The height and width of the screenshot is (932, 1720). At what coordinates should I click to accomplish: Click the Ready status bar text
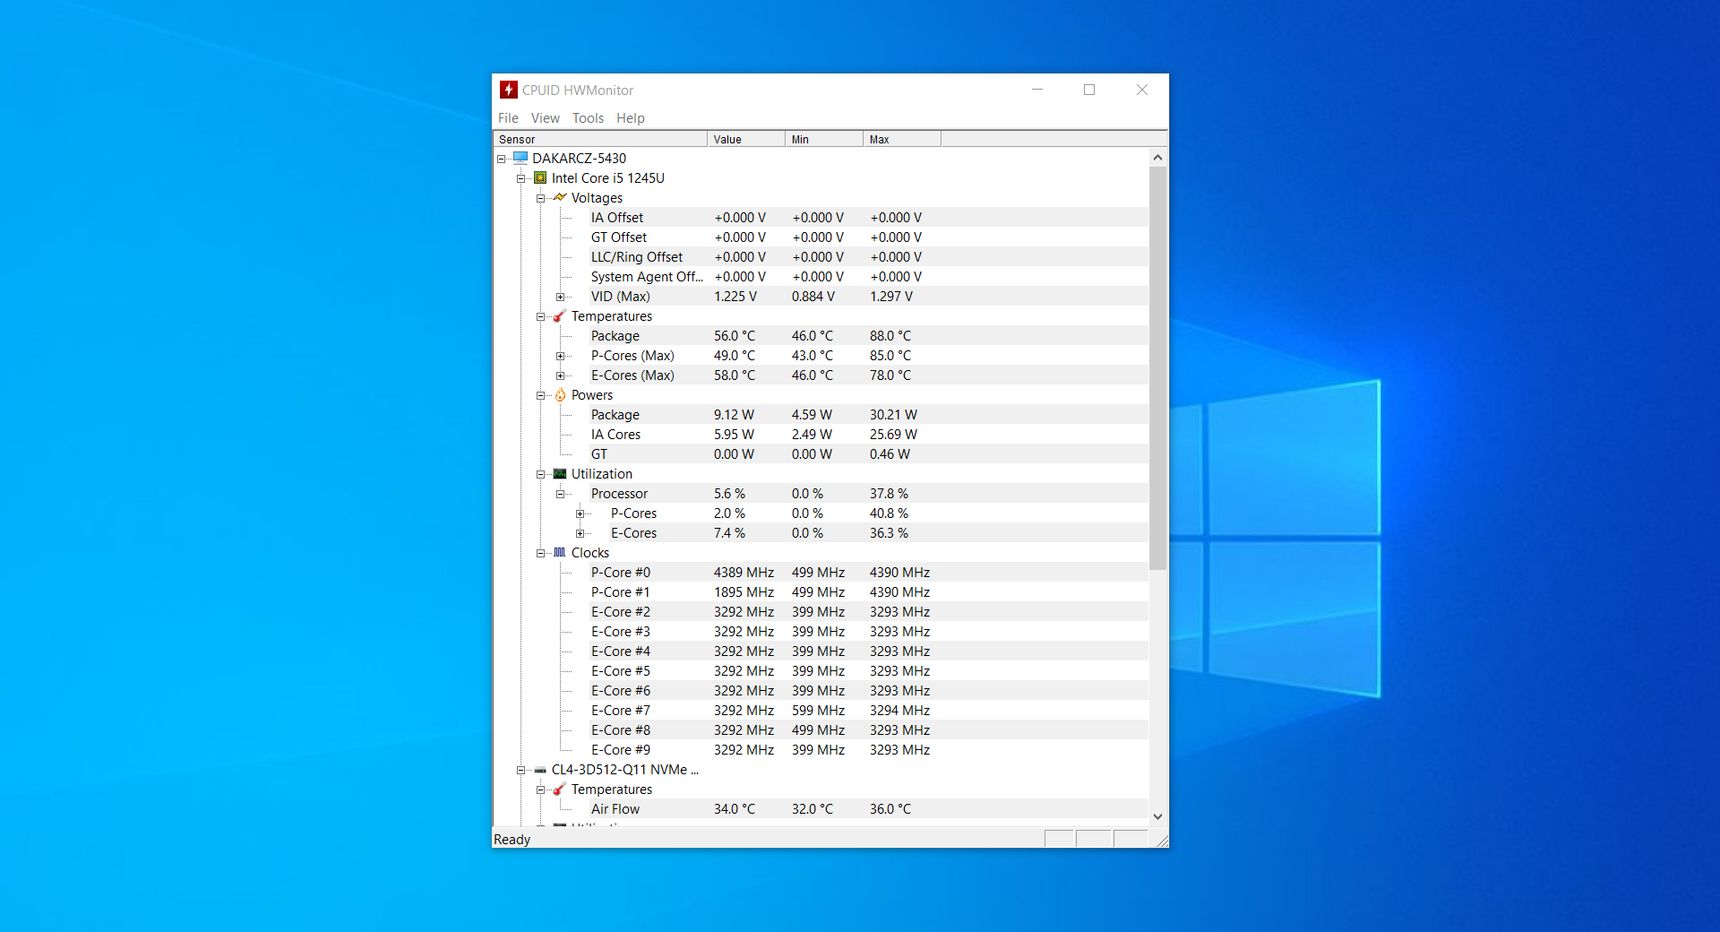pyautogui.click(x=512, y=840)
